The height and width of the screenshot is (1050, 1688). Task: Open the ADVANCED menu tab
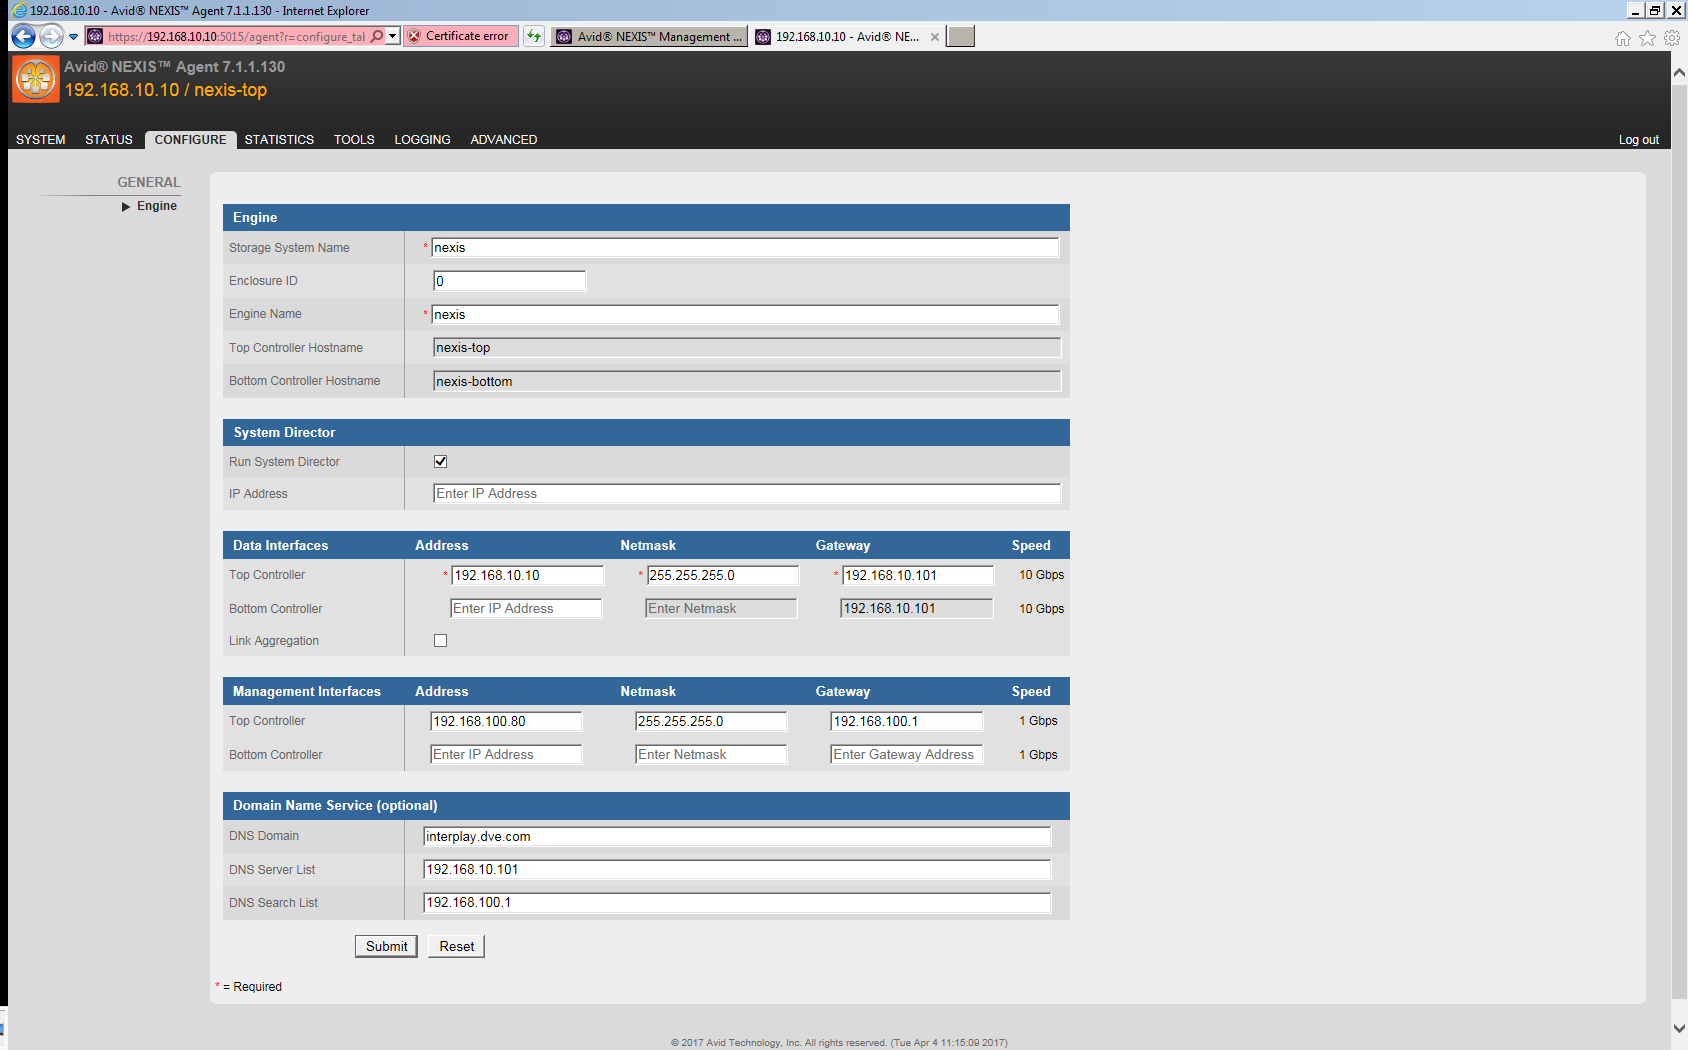click(504, 140)
